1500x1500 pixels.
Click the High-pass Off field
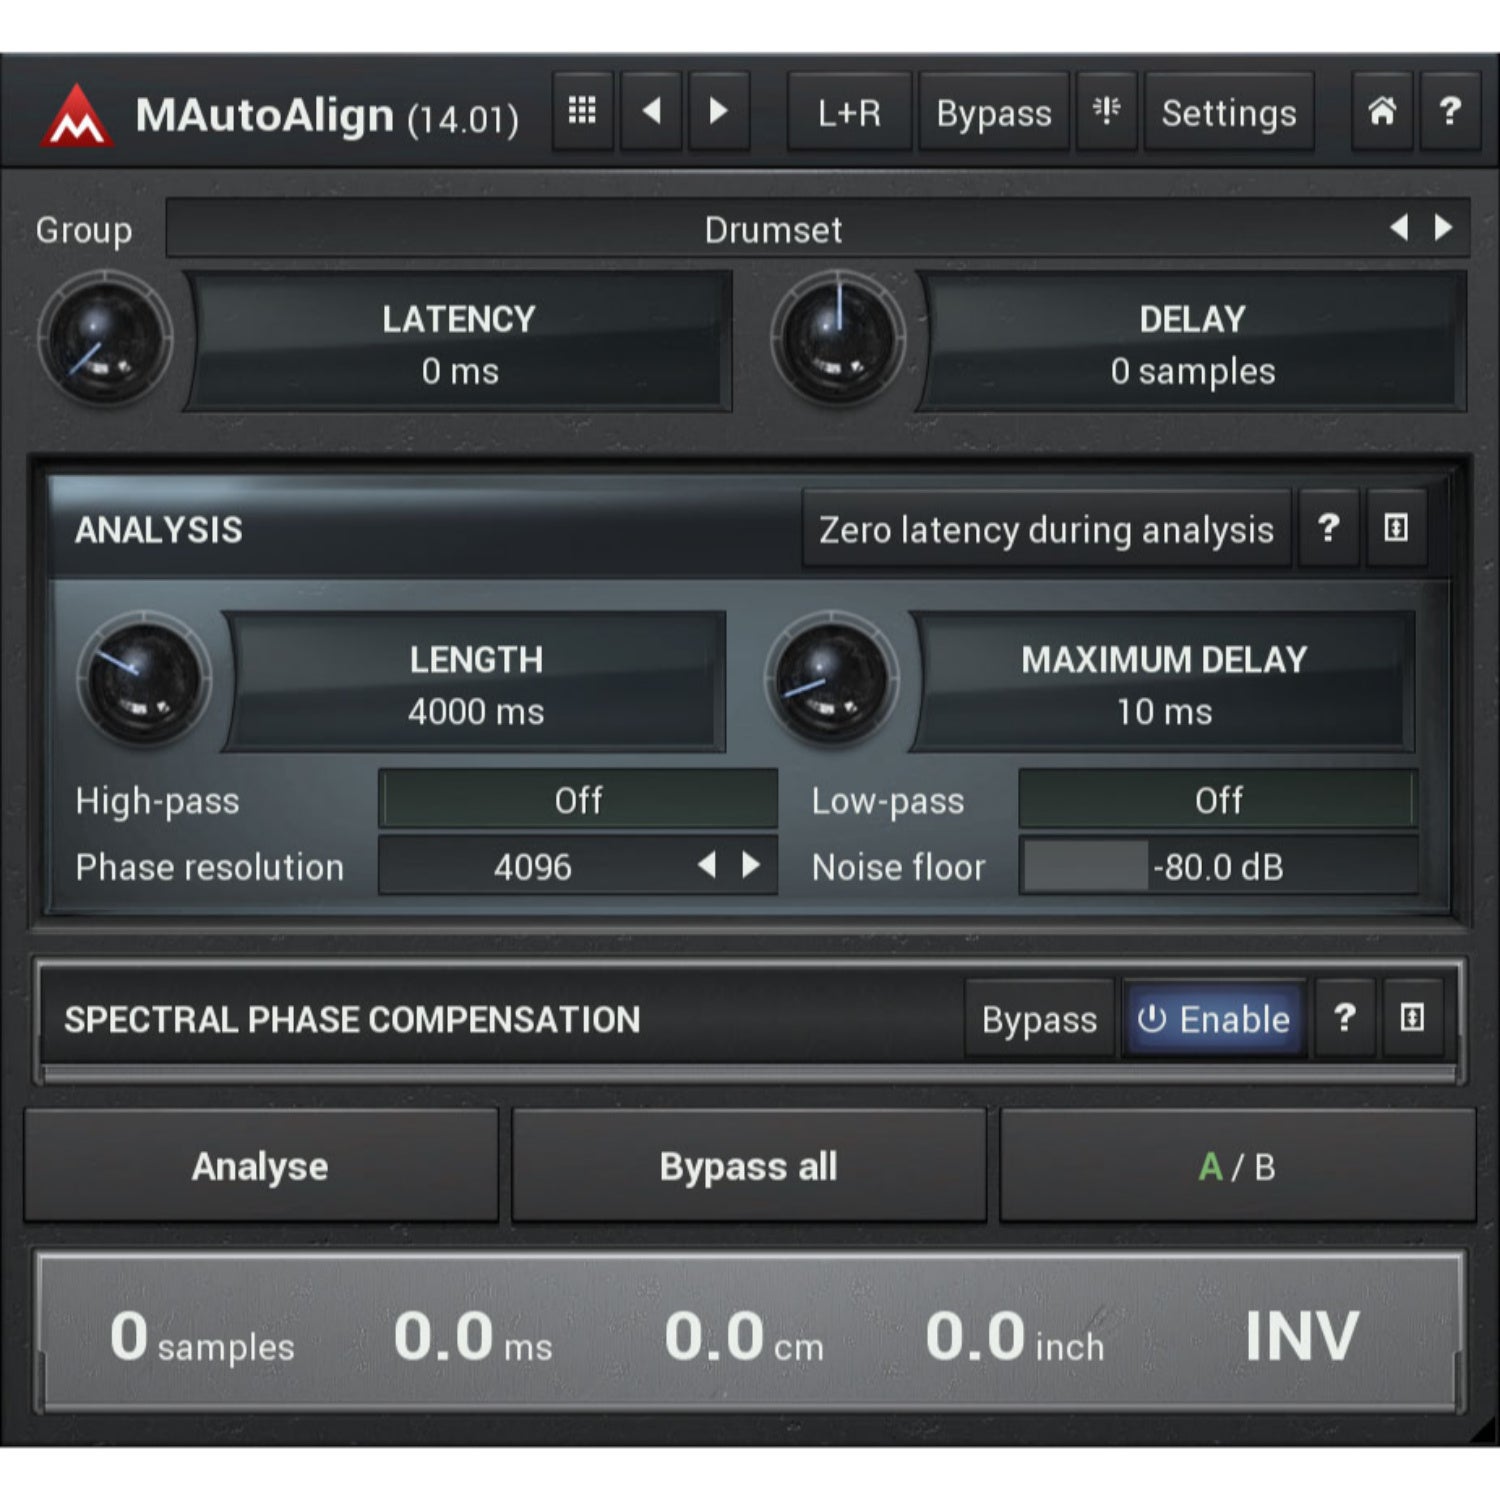[578, 799]
